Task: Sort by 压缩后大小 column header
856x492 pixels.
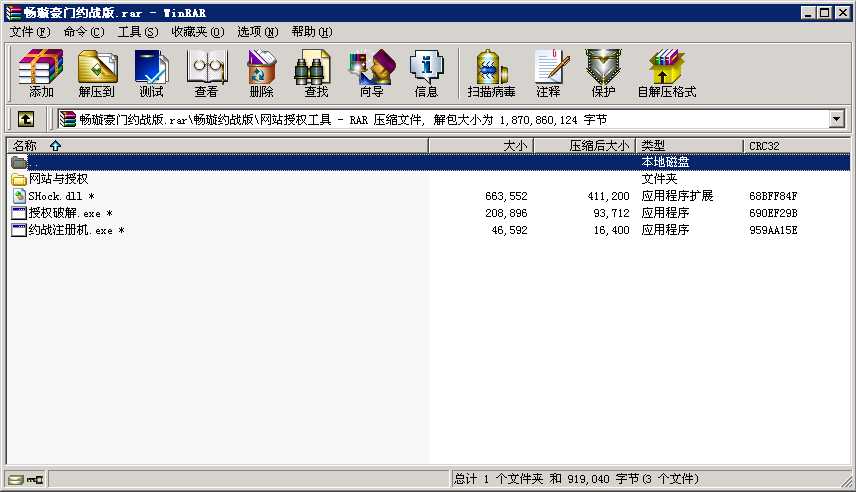Action: click(x=584, y=146)
